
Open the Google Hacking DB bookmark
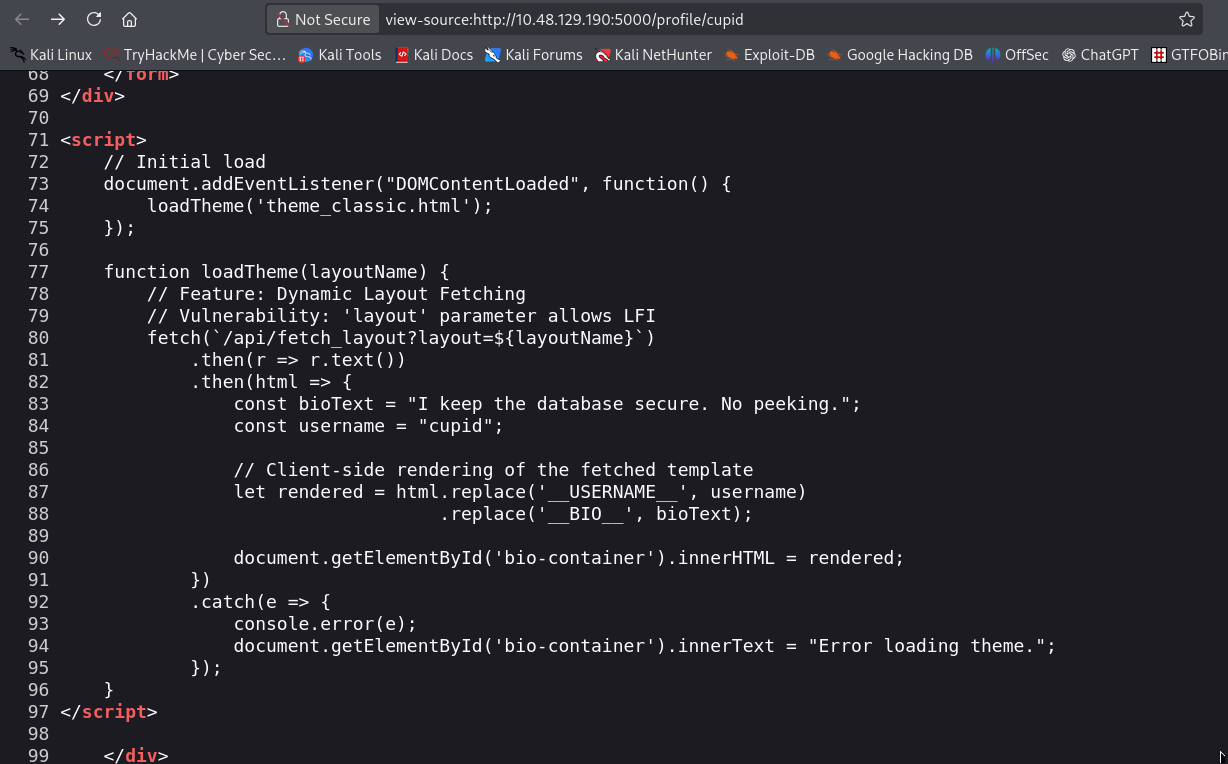point(900,55)
